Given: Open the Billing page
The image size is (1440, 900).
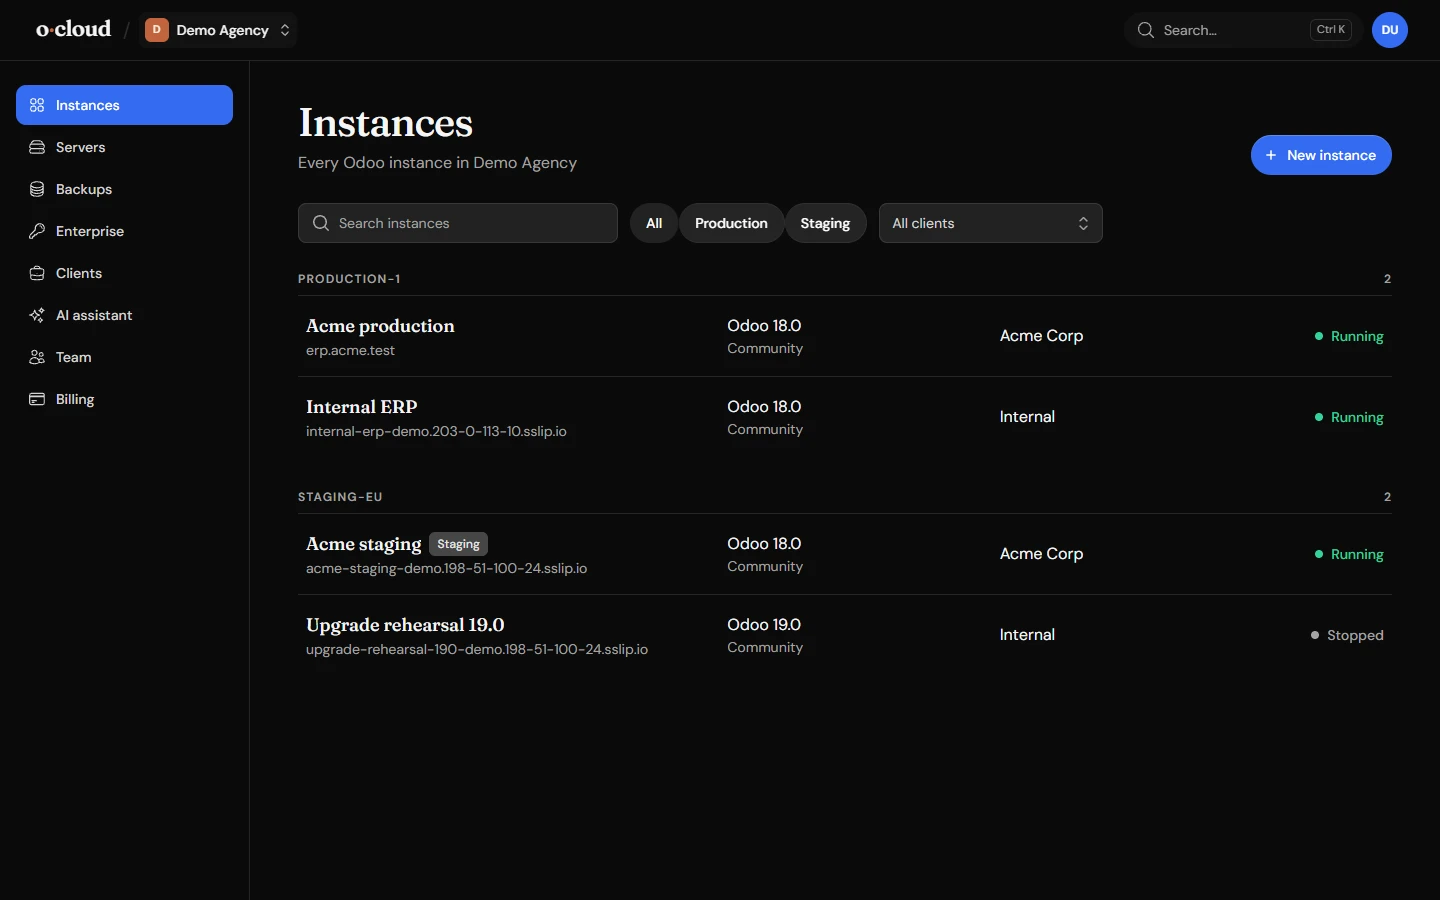Looking at the screenshot, I should pyautogui.click(x=124, y=399).
